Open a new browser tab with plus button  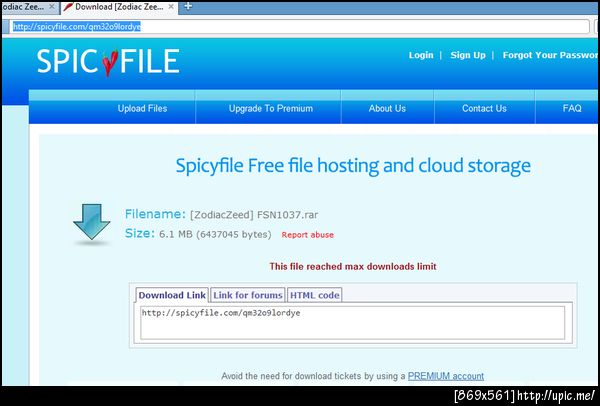(188, 7)
